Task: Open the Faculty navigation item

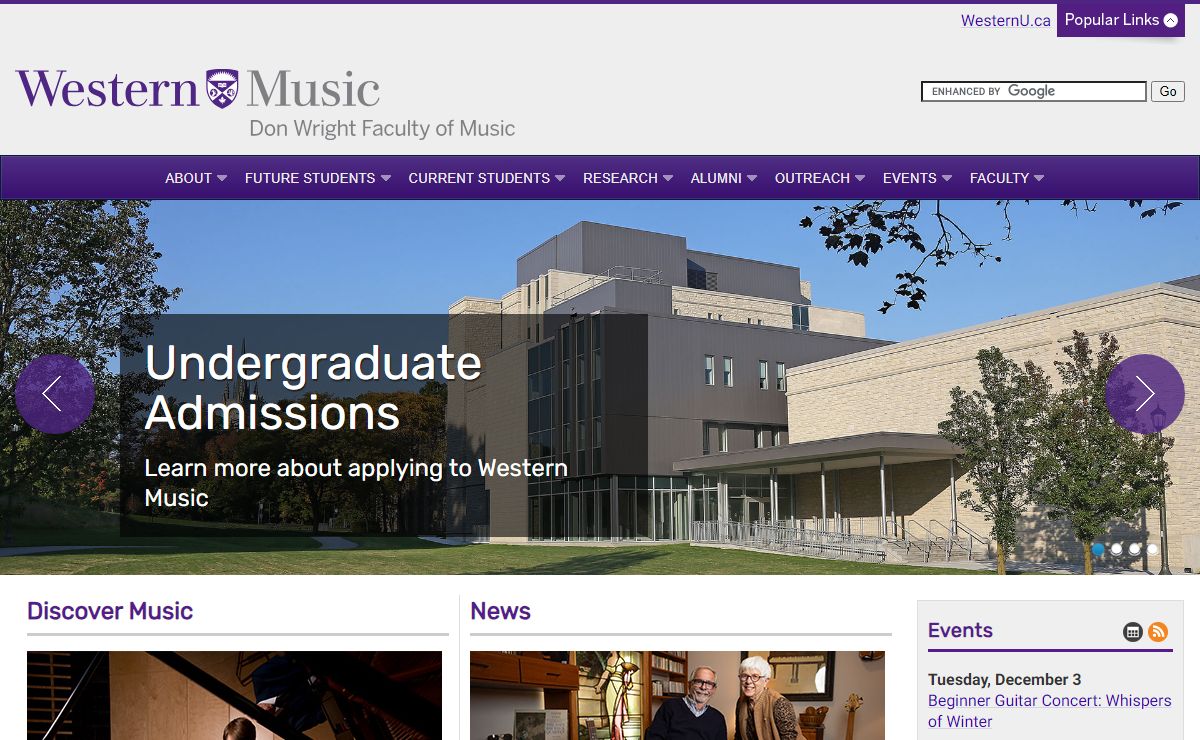Action: tap(999, 178)
